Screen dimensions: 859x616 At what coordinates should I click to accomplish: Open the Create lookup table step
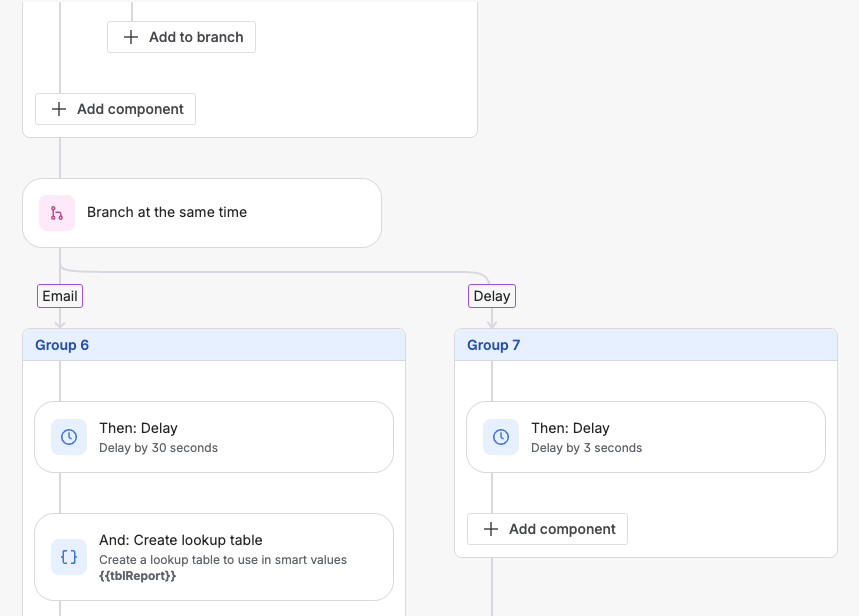pos(214,557)
